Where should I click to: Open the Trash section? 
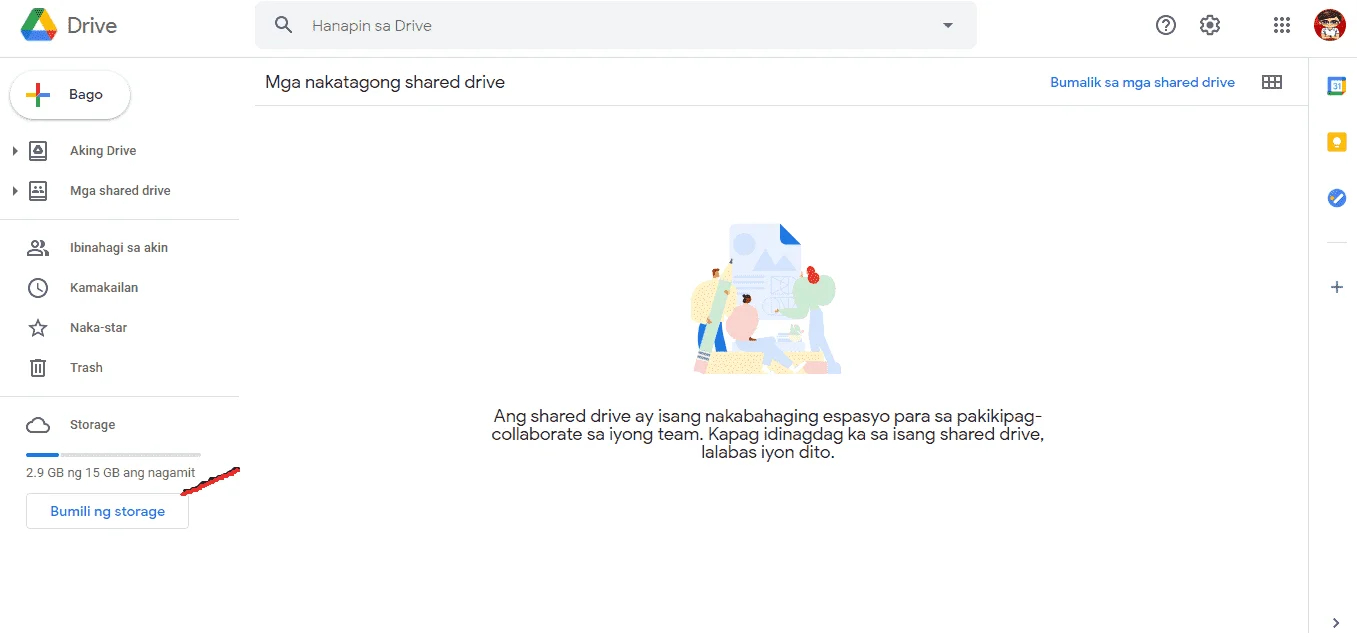(86, 368)
